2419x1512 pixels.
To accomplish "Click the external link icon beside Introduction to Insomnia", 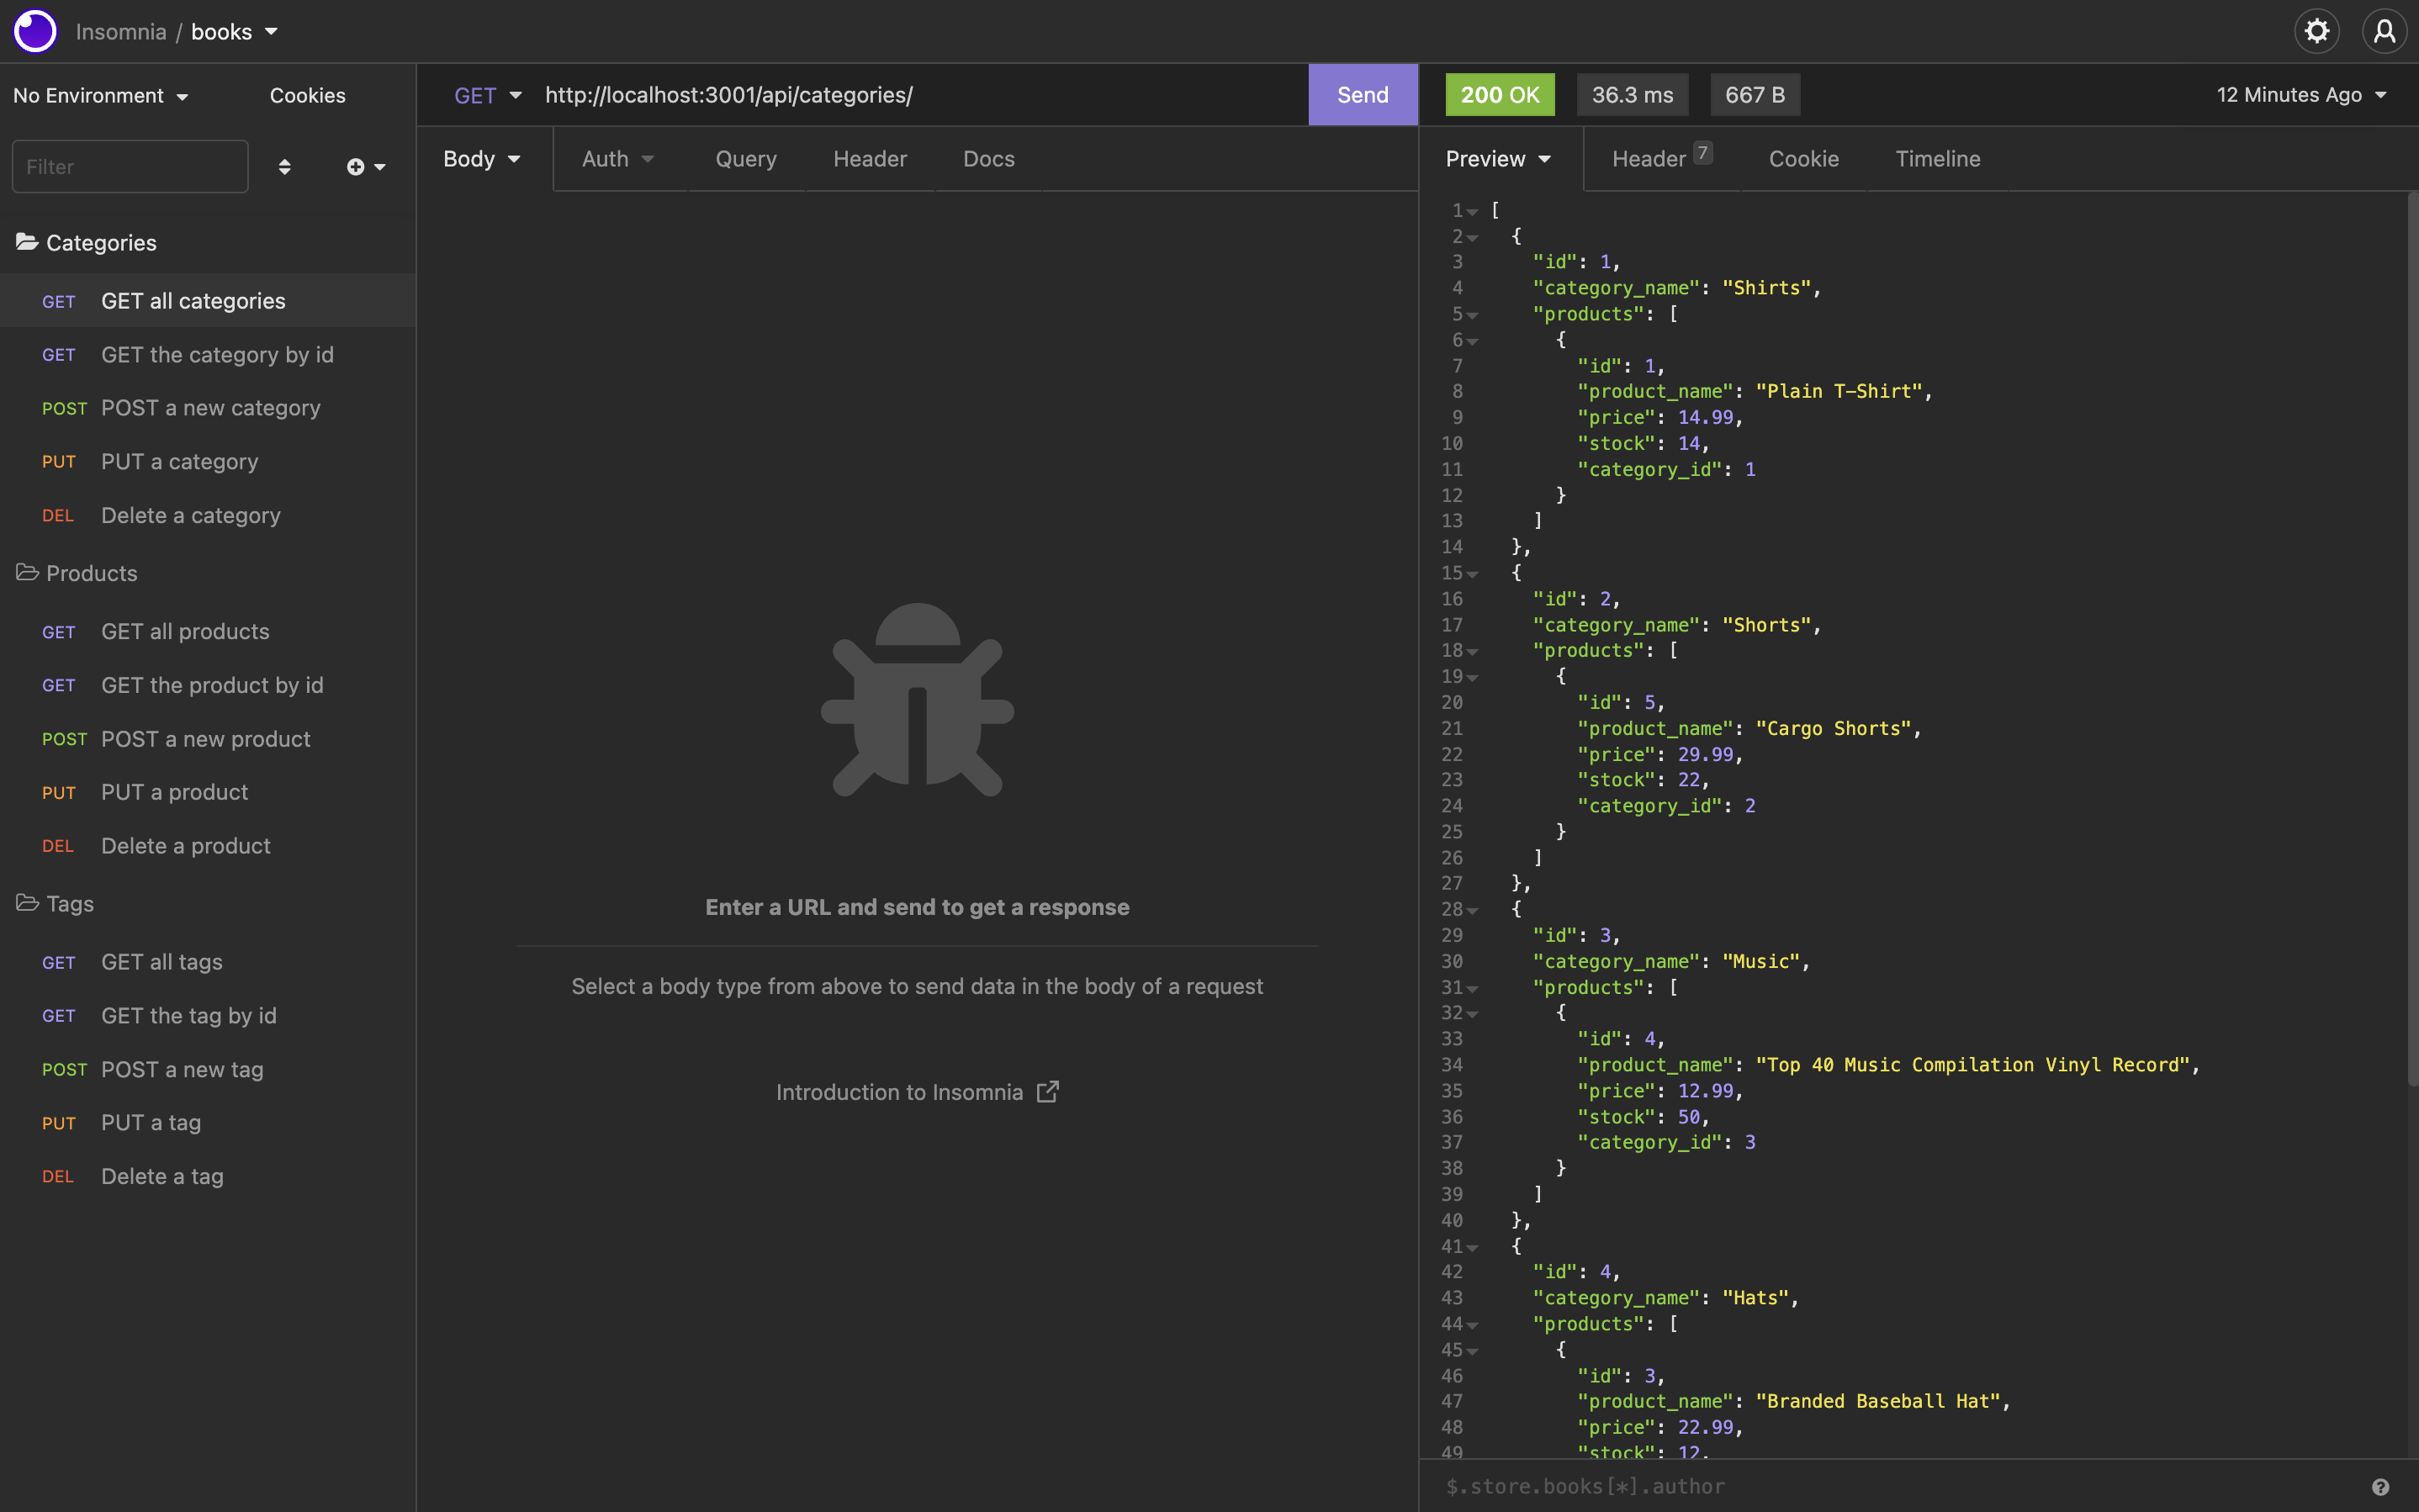I will 1047,1091.
